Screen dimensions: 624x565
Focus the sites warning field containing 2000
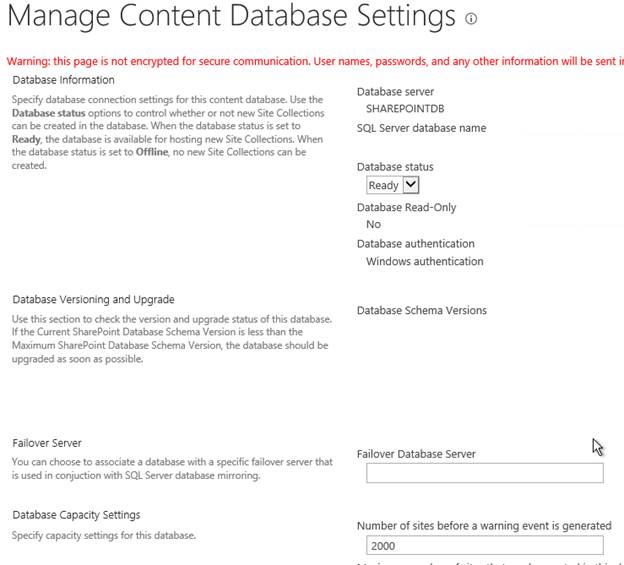tap(484, 546)
